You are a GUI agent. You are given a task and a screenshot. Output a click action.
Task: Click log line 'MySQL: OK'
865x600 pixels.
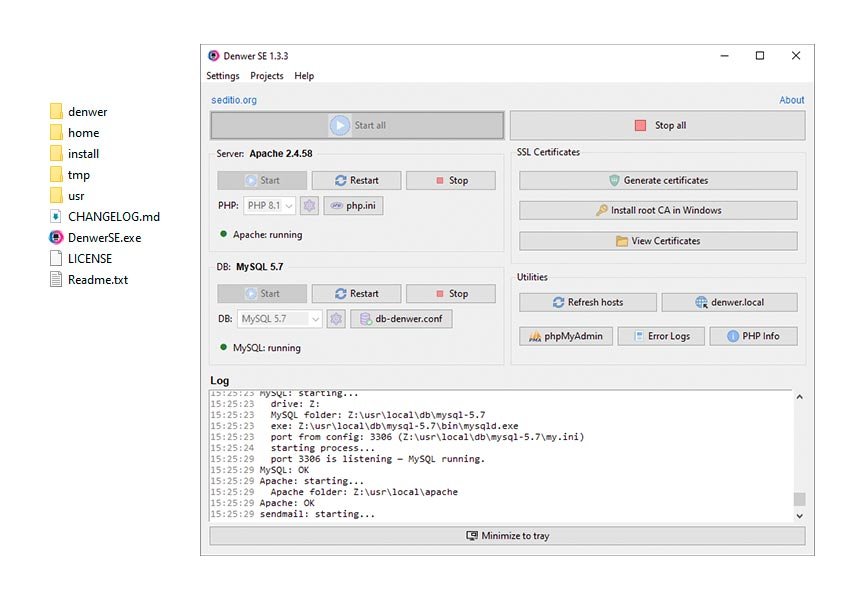tap(284, 470)
